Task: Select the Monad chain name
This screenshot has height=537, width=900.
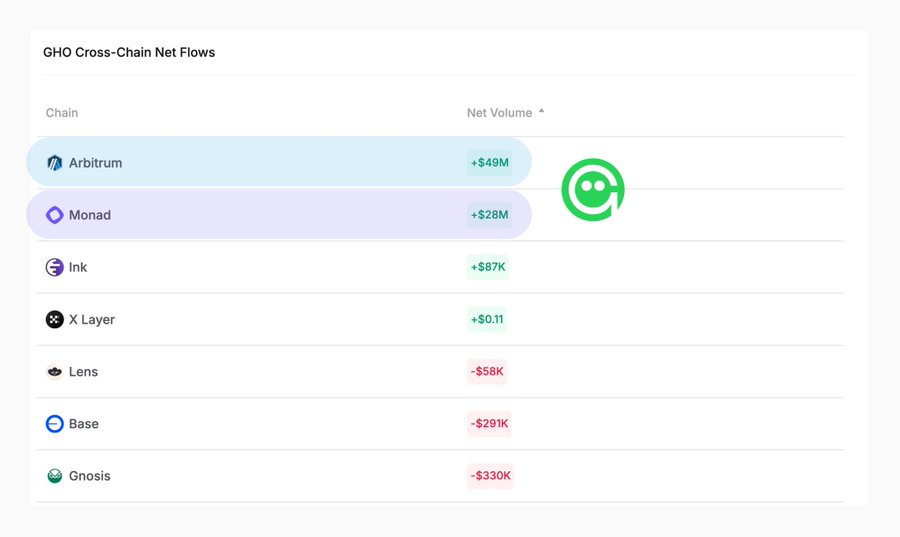Action: pos(90,215)
